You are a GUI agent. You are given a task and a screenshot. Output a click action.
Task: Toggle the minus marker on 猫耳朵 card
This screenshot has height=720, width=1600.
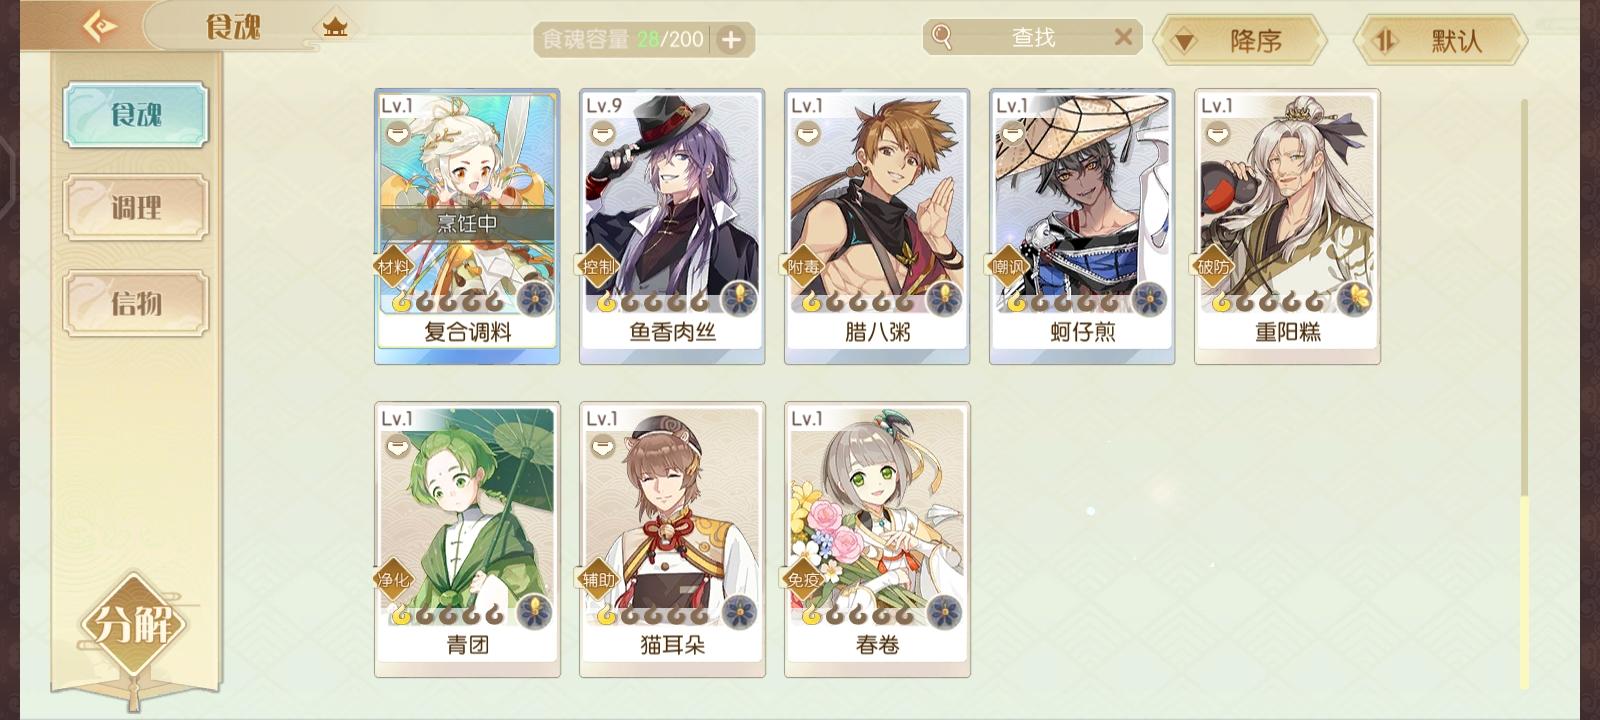tap(602, 446)
